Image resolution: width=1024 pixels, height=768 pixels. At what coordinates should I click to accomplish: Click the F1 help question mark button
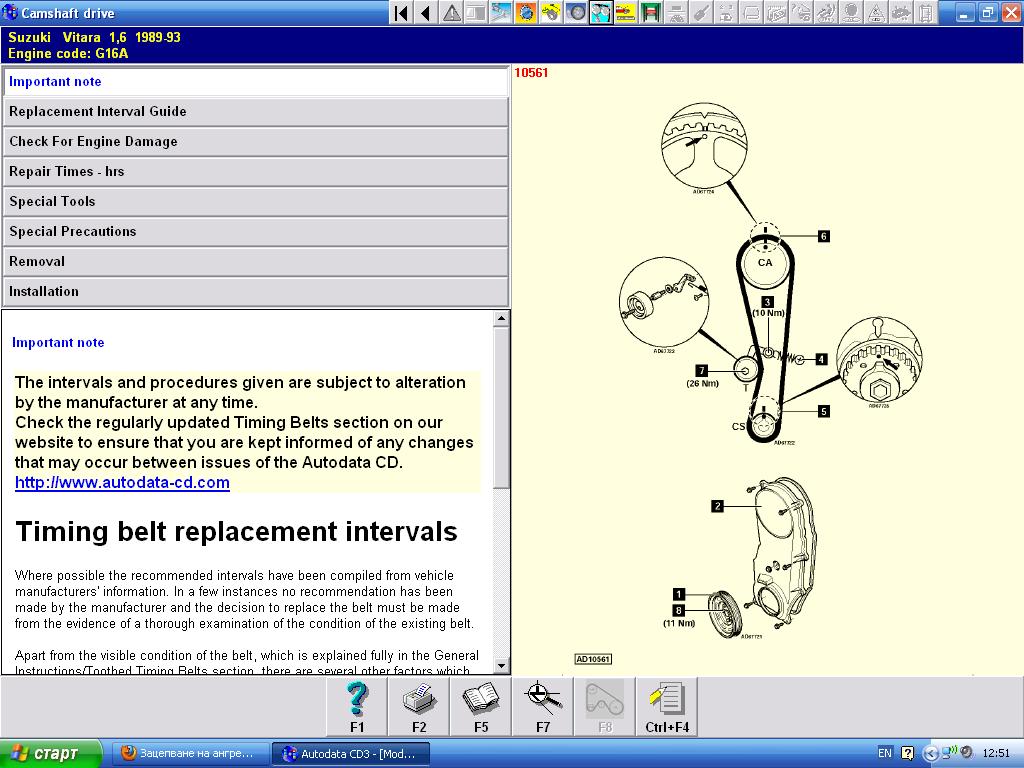pyautogui.click(x=357, y=706)
